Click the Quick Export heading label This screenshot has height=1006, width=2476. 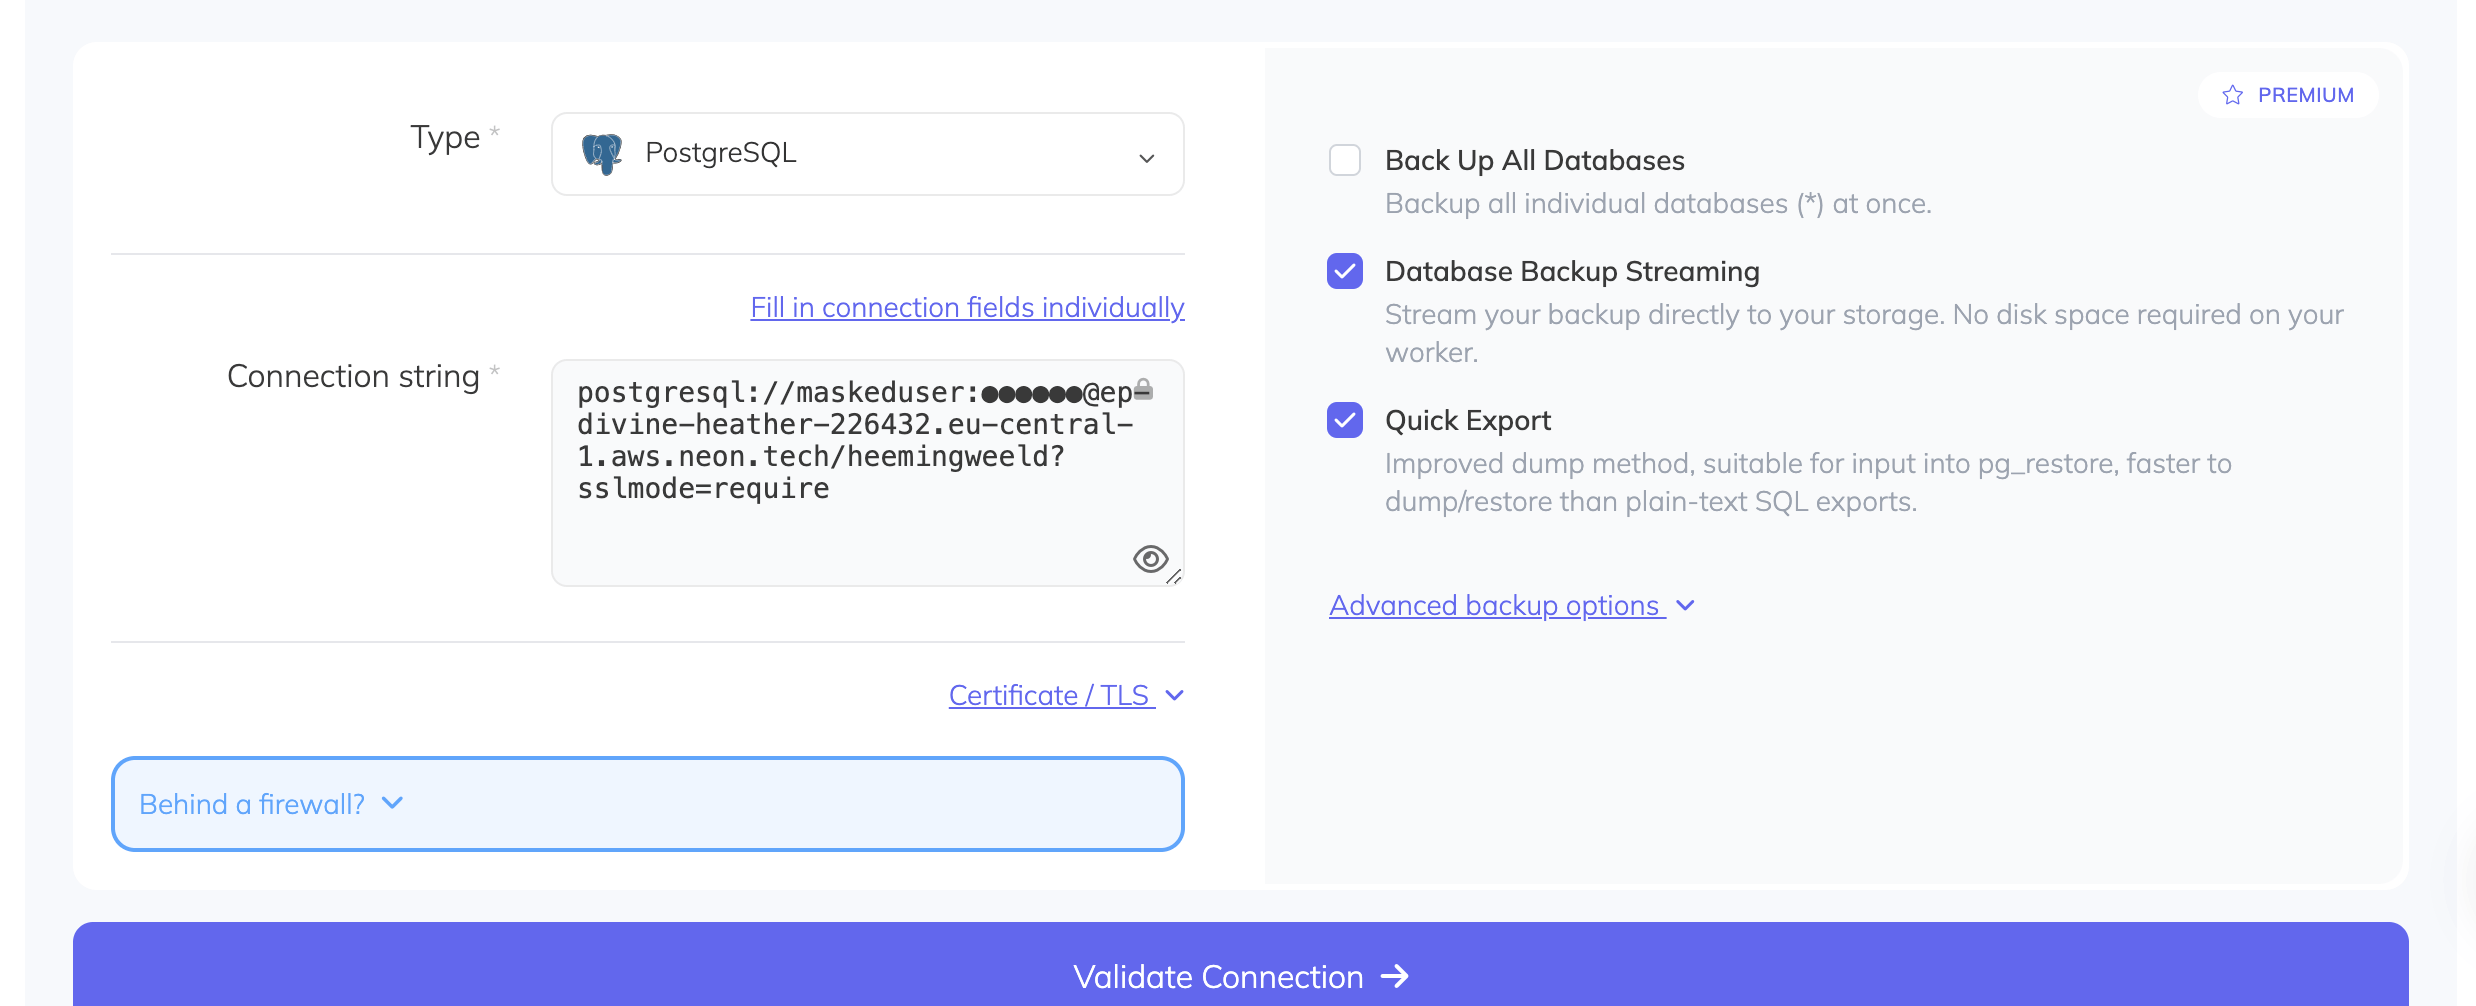tap(1467, 420)
